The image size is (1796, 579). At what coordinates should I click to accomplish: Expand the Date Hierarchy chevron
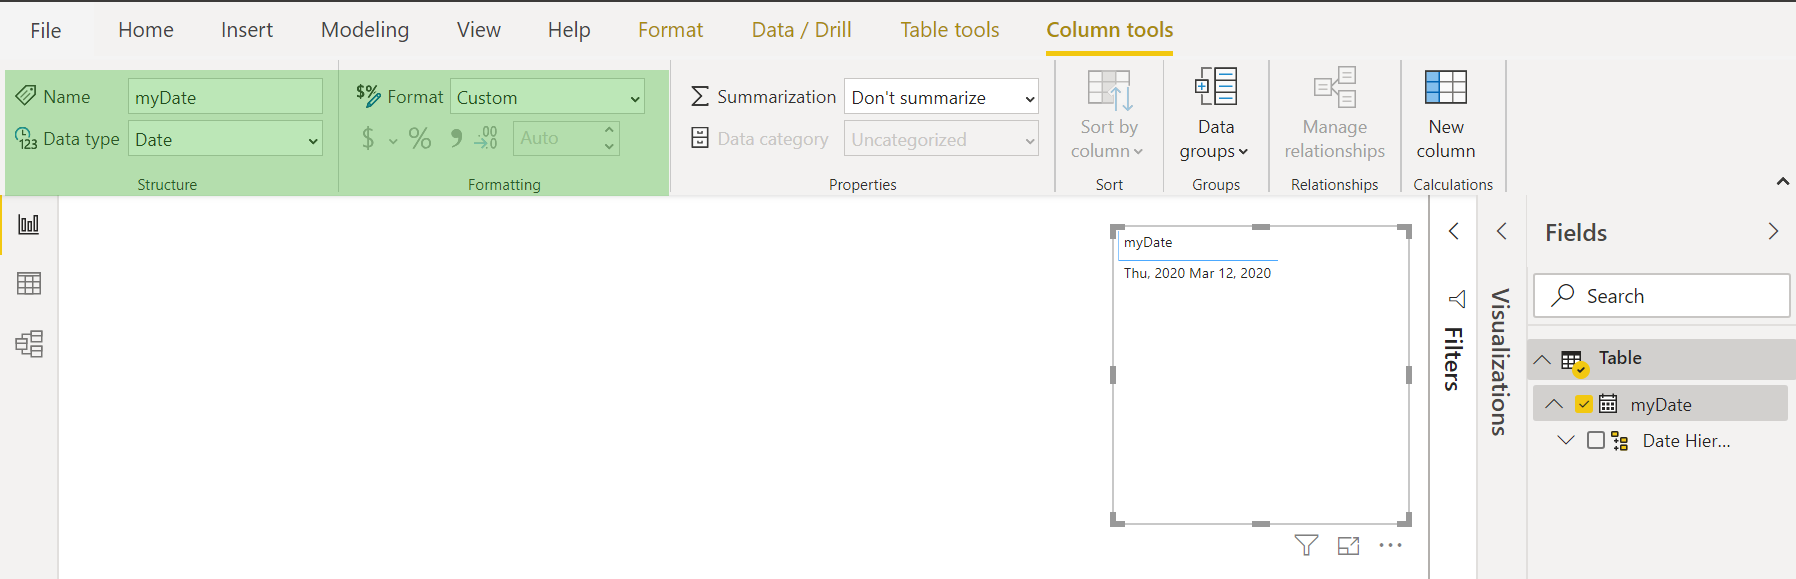click(1566, 440)
